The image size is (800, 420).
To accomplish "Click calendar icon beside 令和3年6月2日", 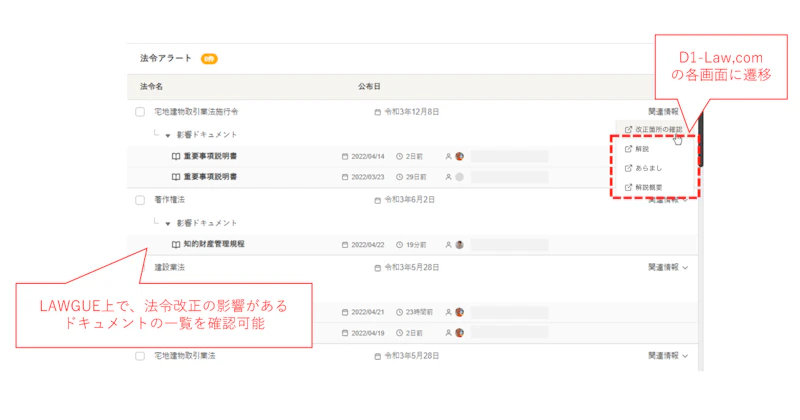I will tap(378, 200).
